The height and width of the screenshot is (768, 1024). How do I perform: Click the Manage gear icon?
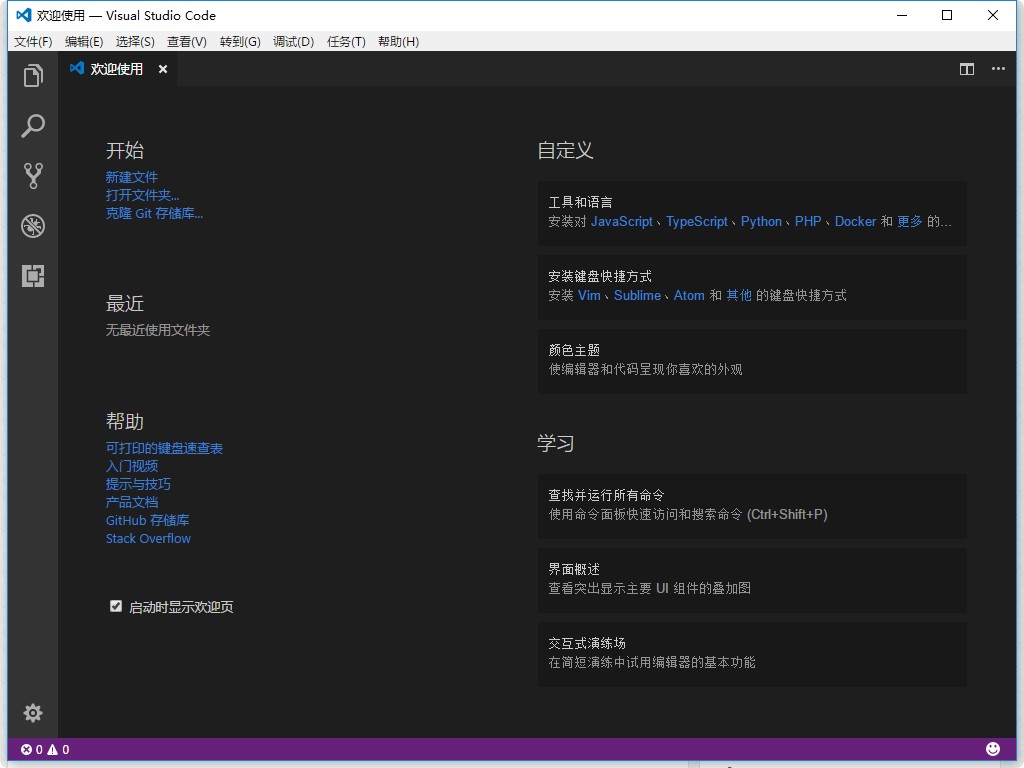[x=33, y=712]
